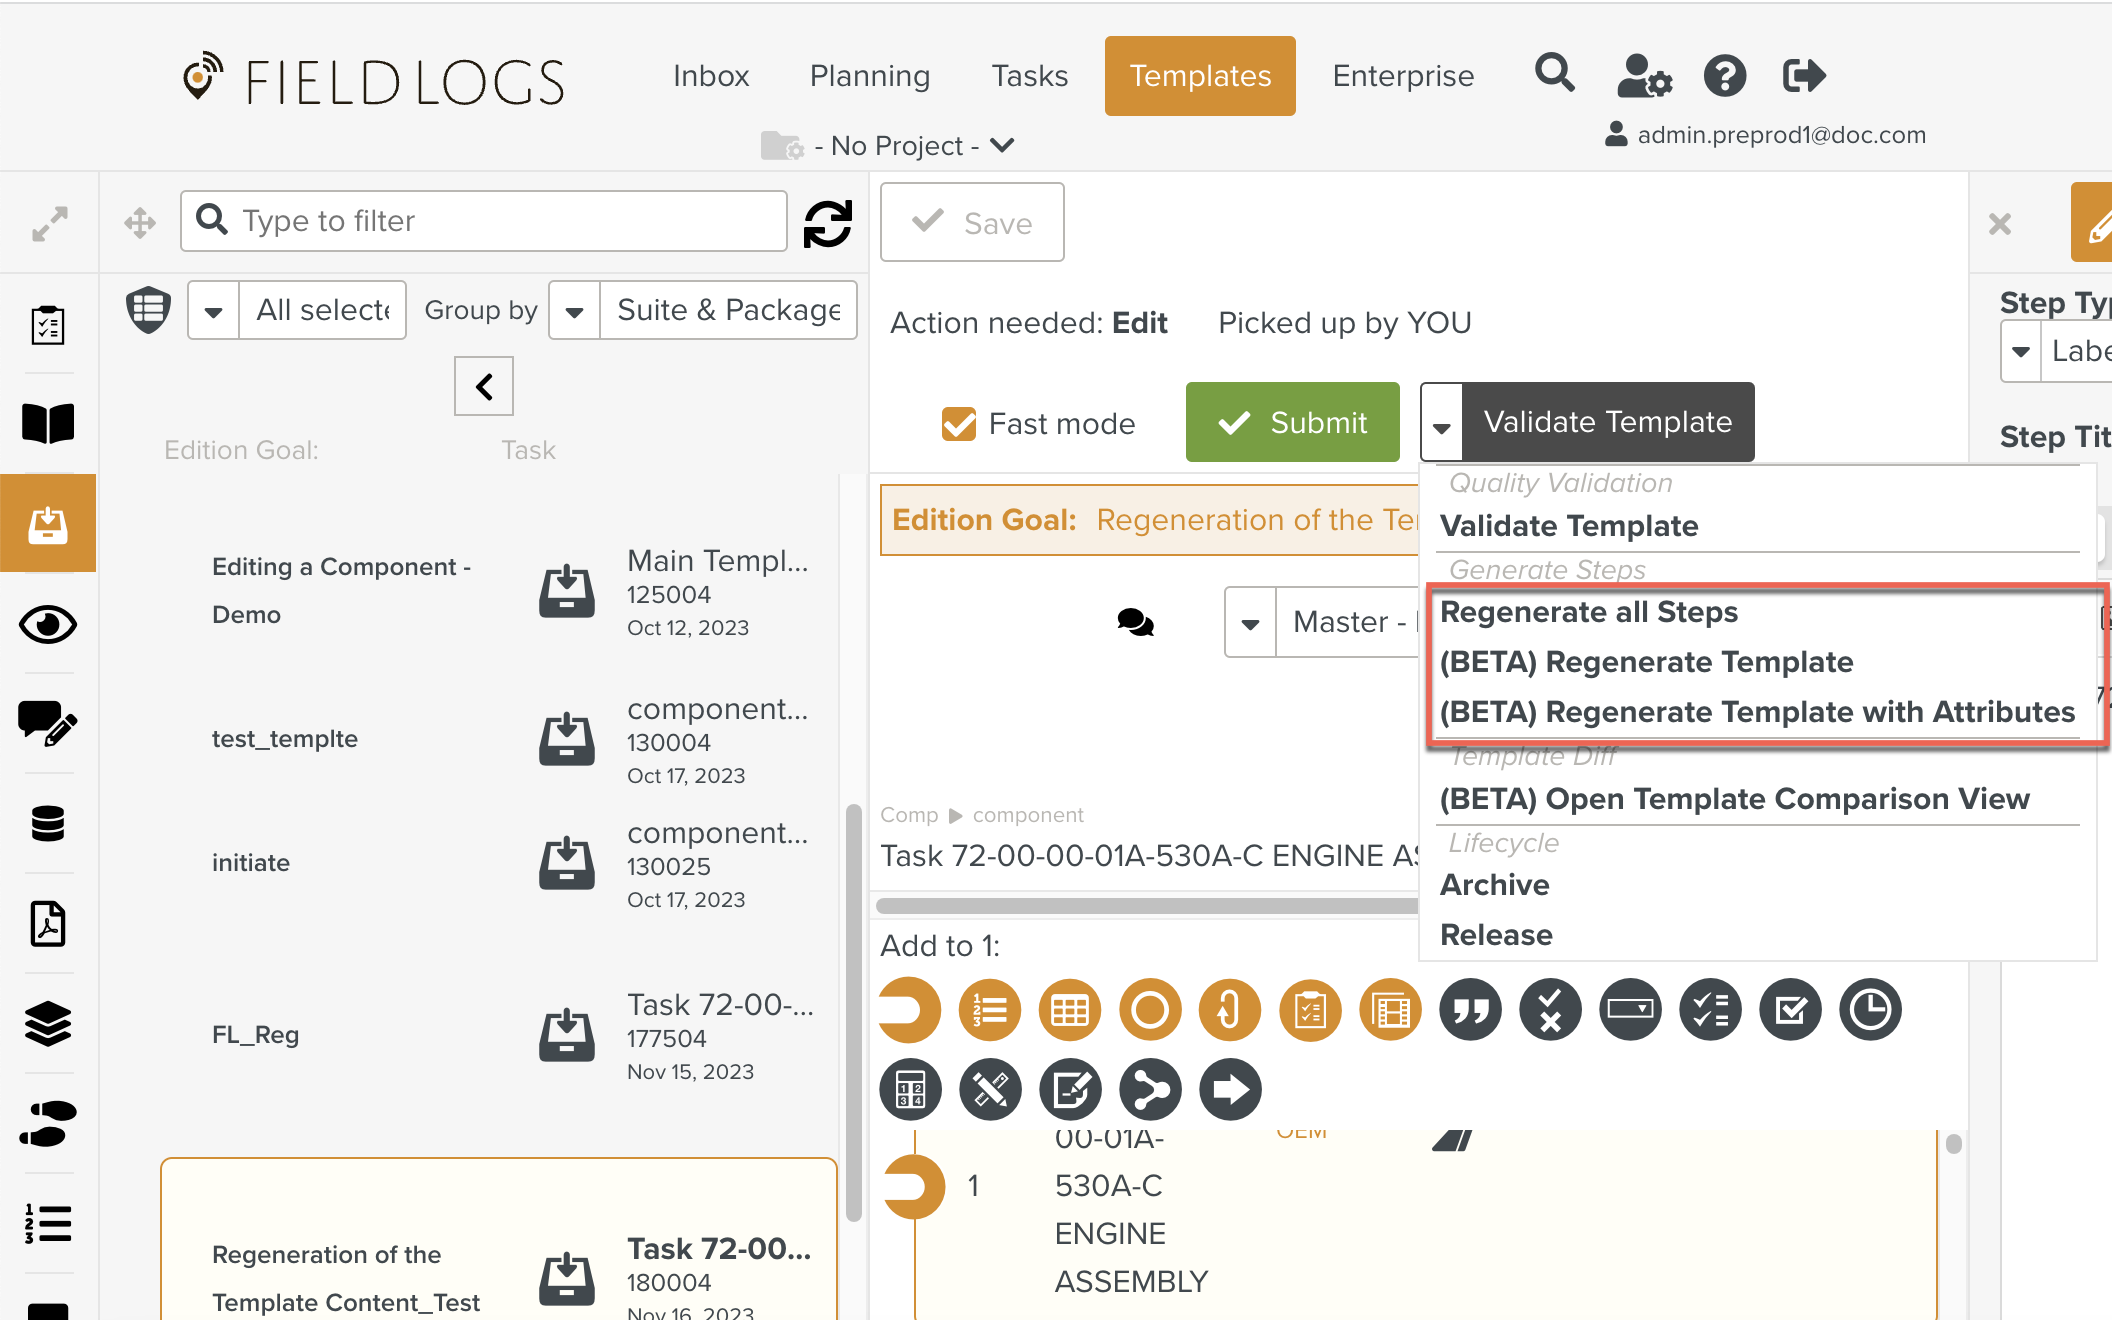Click the logout icon in header
Viewport: 2112px width, 1320px height.
1803,76
